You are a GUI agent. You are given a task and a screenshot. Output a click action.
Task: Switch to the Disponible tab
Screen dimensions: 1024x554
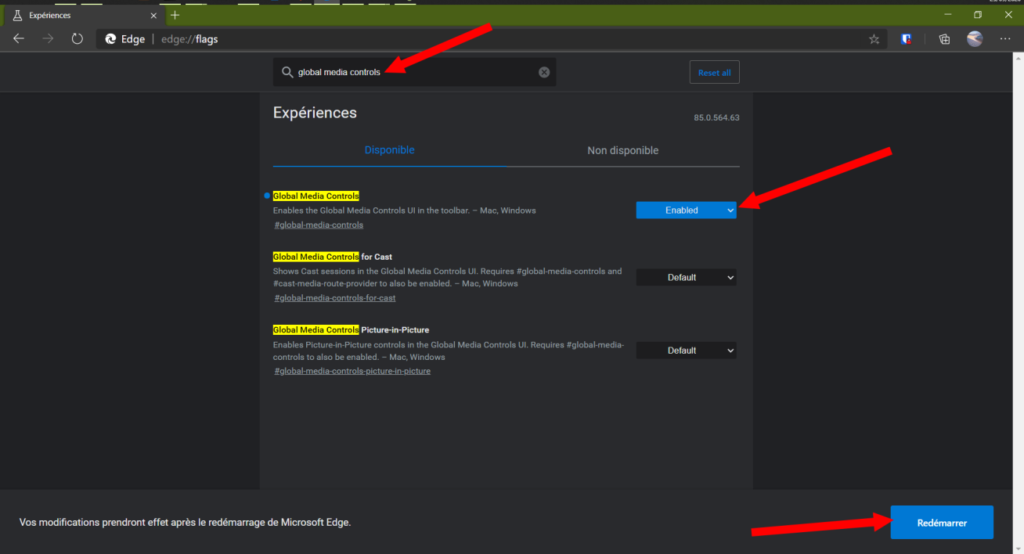(x=389, y=150)
